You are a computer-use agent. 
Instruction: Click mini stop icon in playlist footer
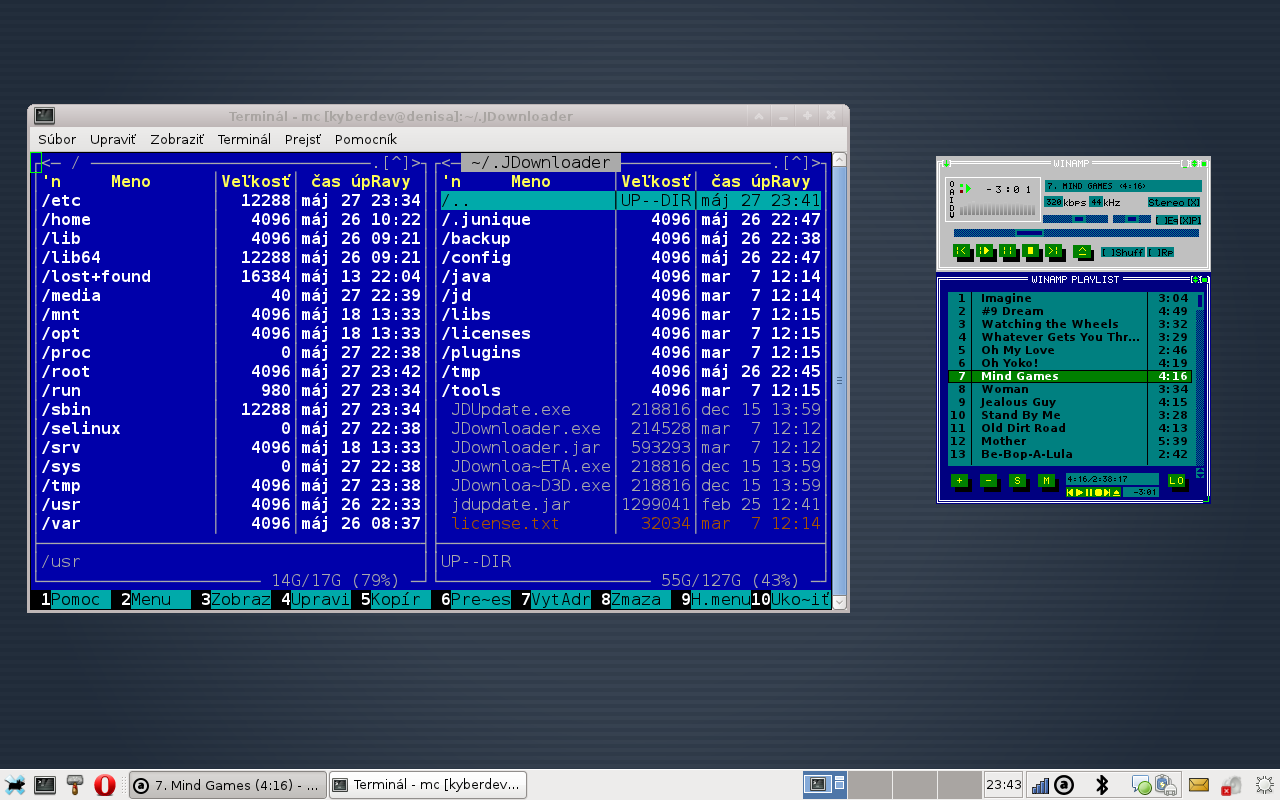point(1098,492)
